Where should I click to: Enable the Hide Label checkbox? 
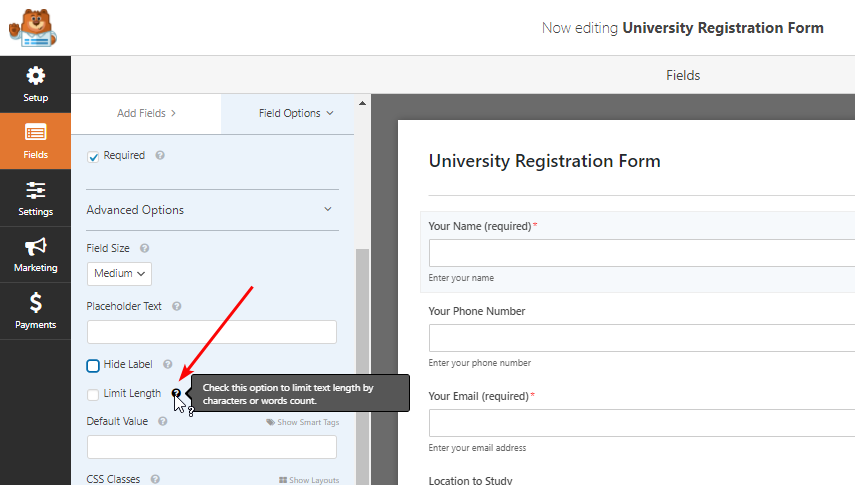pyautogui.click(x=93, y=366)
